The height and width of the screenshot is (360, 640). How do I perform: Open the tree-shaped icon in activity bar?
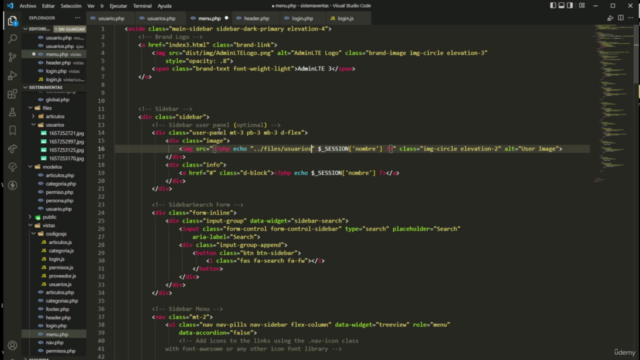pos(12,167)
